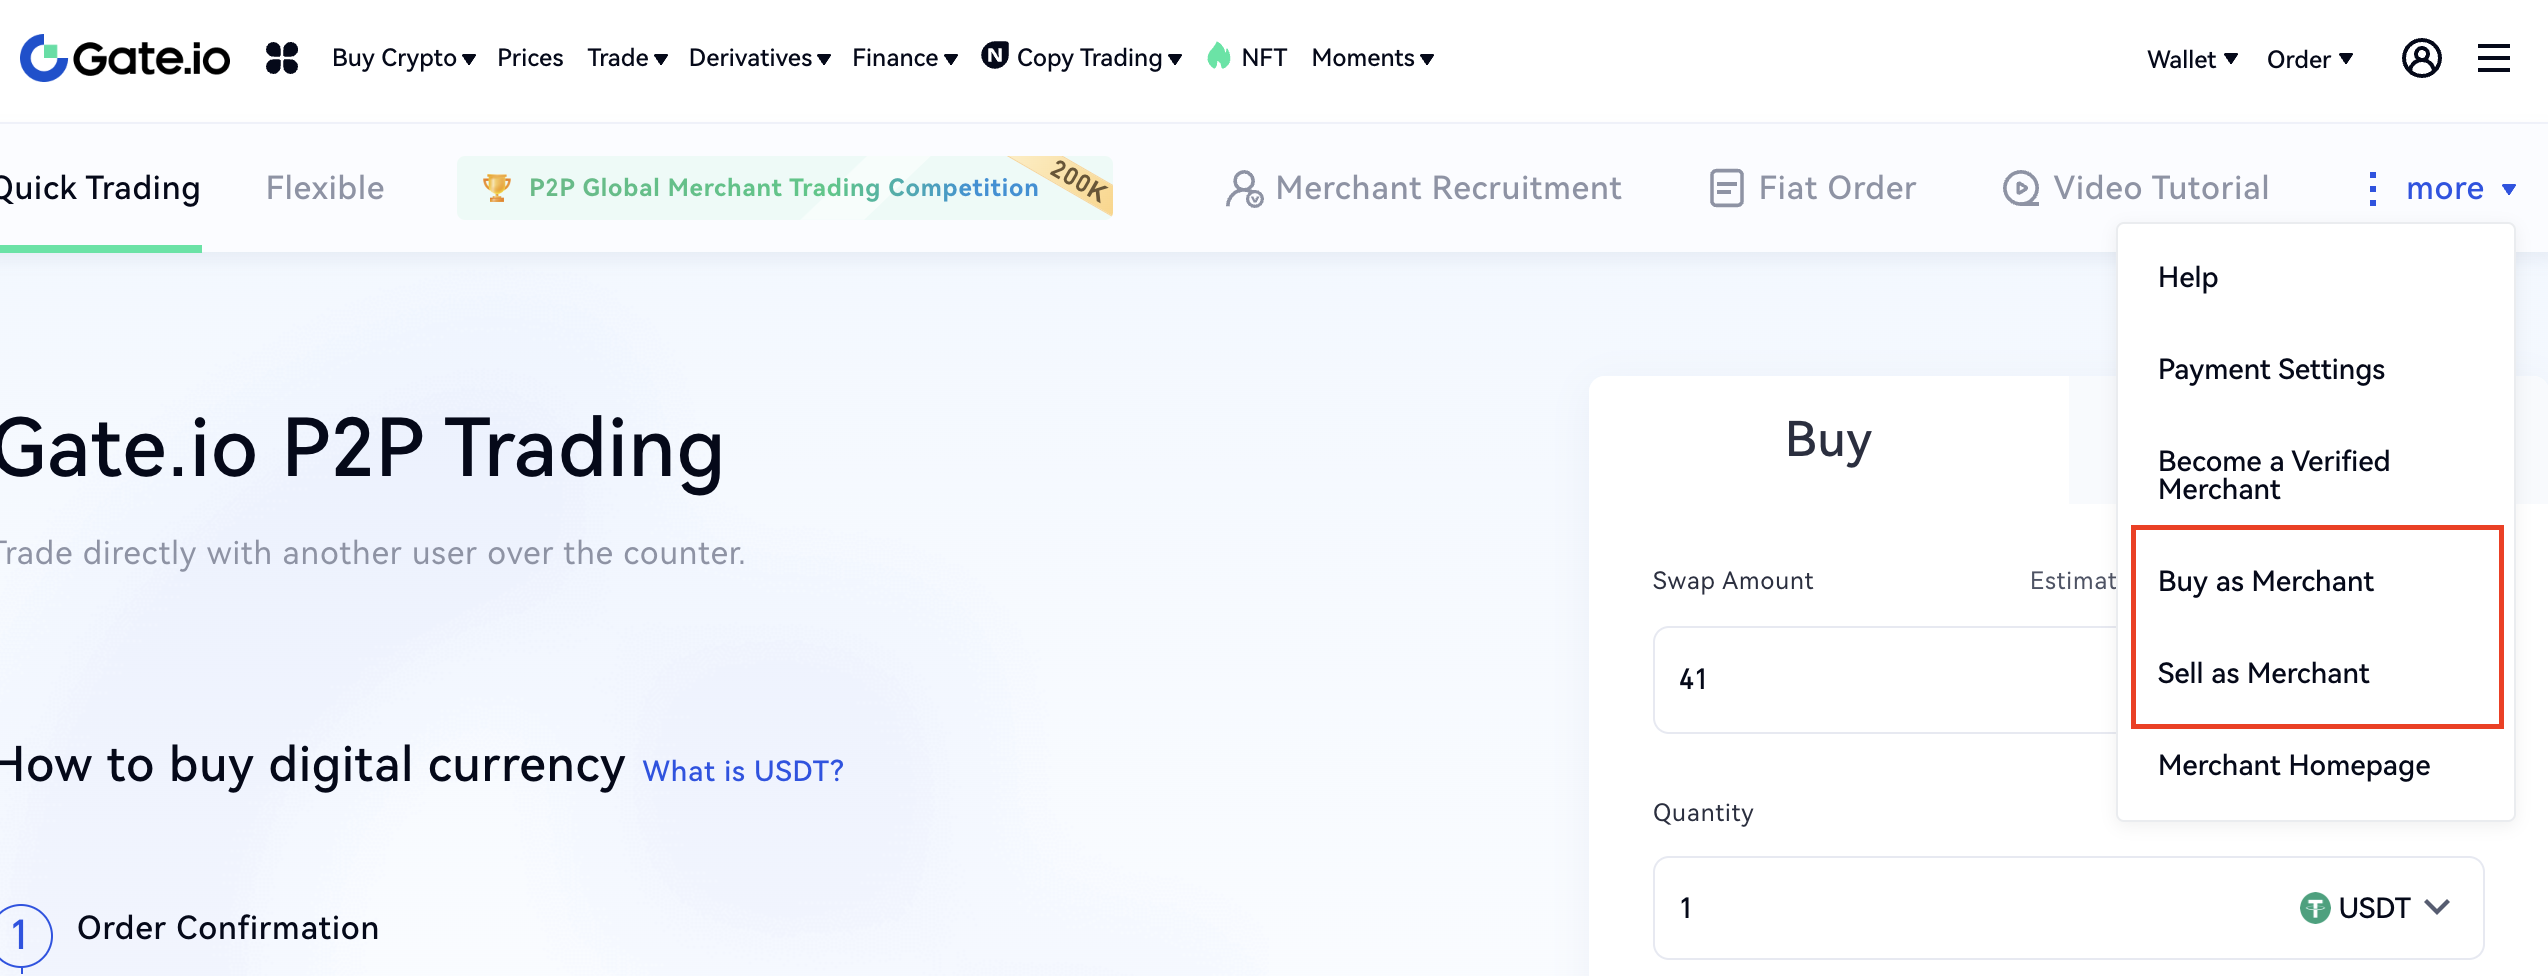Open the hamburger menu icon
2548x976 pixels.
point(2493,58)
